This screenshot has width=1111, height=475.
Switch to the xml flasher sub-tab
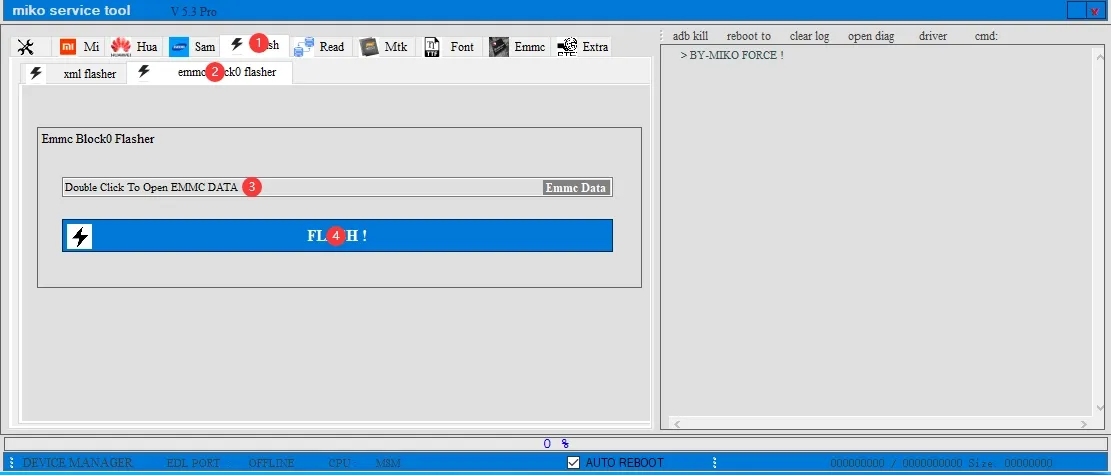pos(74,73)
